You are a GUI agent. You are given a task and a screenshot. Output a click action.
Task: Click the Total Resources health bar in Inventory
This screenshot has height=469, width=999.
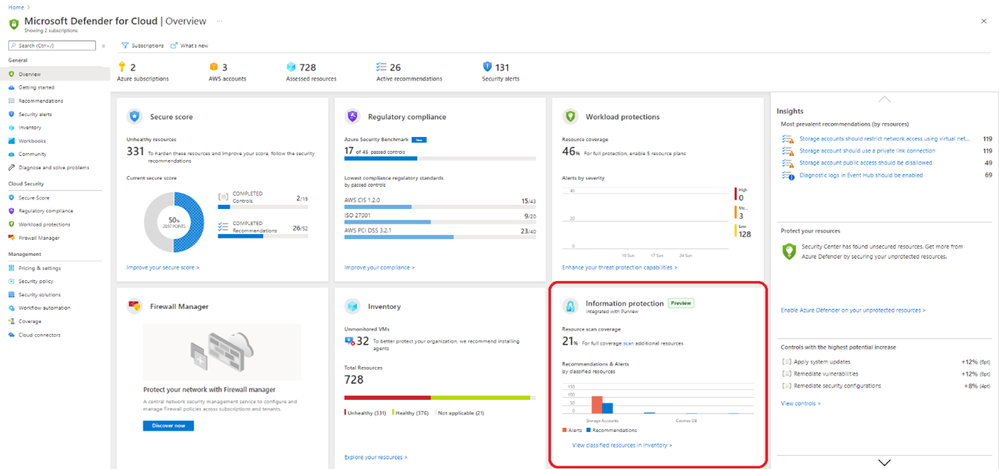click(x=440, y=398)
